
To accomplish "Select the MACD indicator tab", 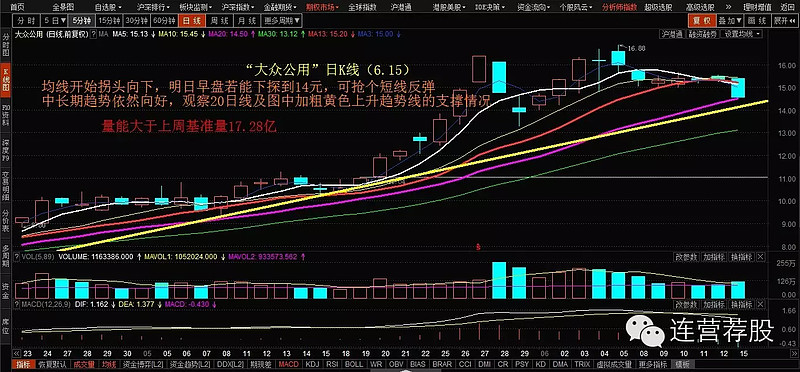I will [x=289, y=364].
